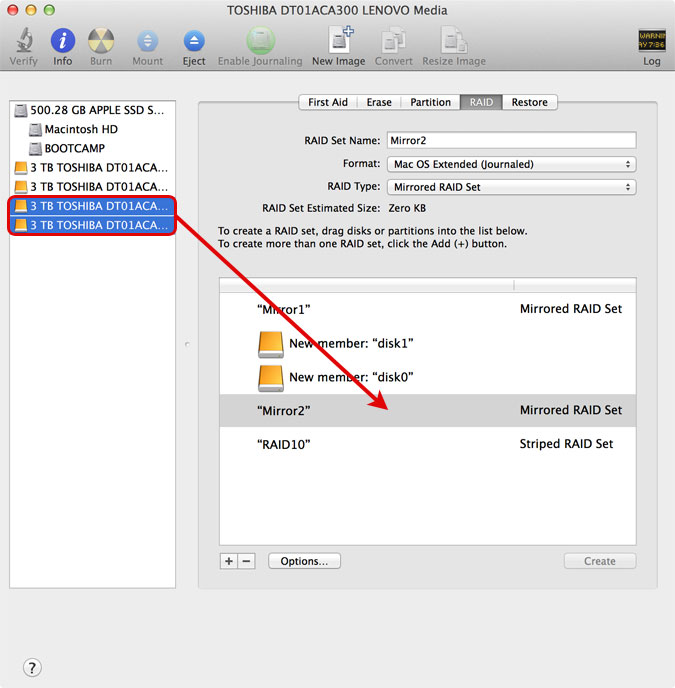The width and height of the screenshot is (675, 688).
Task: Create a New Image from toolbar
Action: (338, 42)
